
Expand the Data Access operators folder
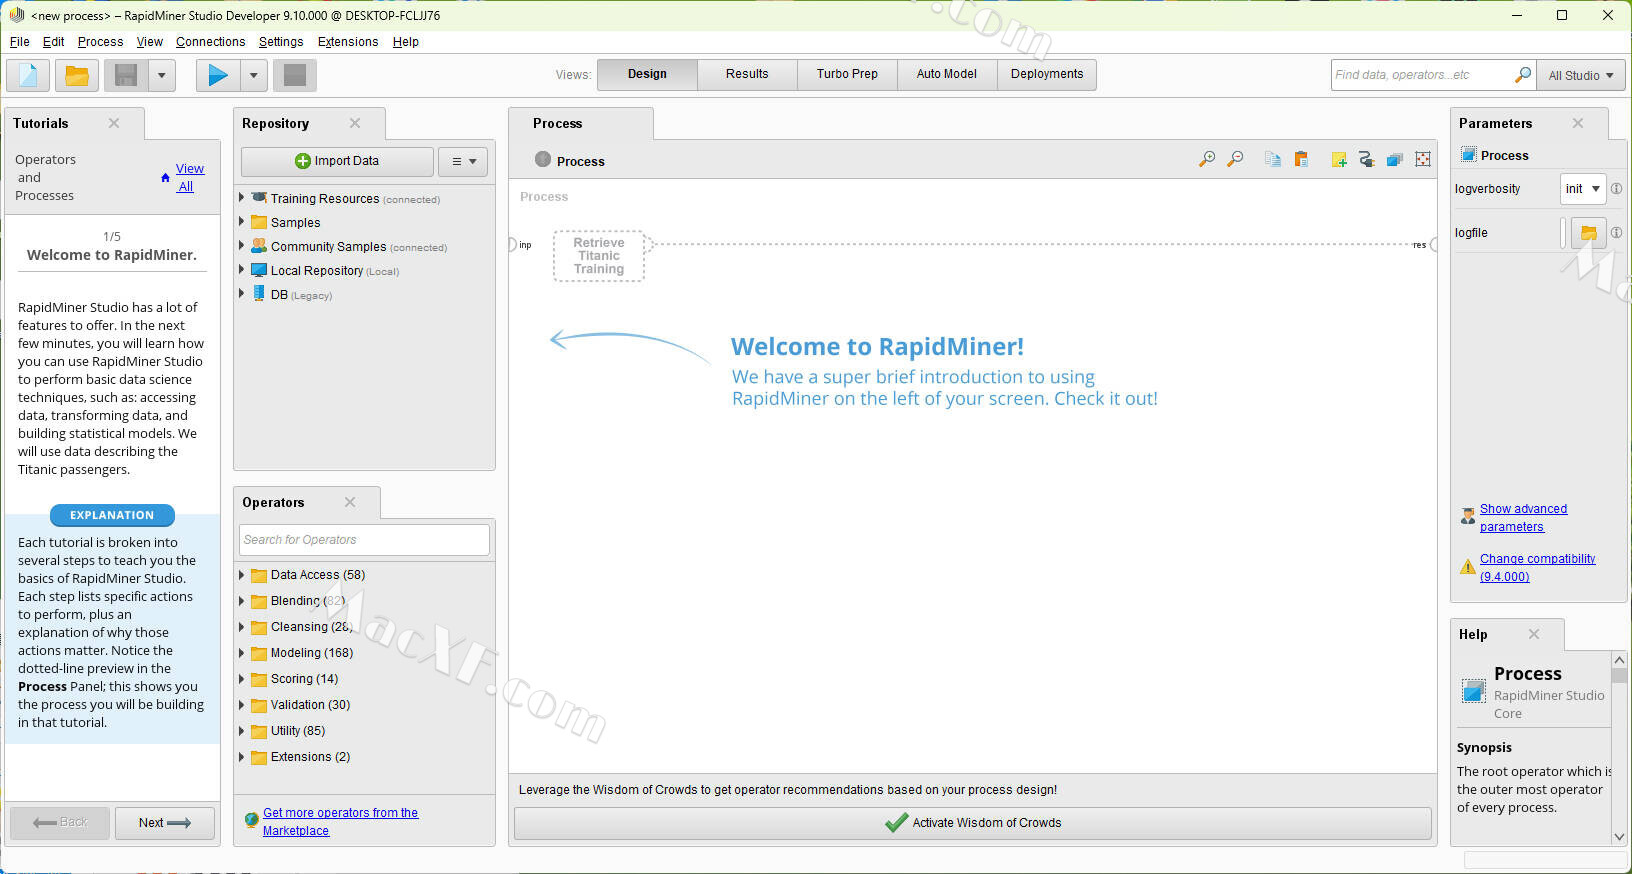point(241,575)
